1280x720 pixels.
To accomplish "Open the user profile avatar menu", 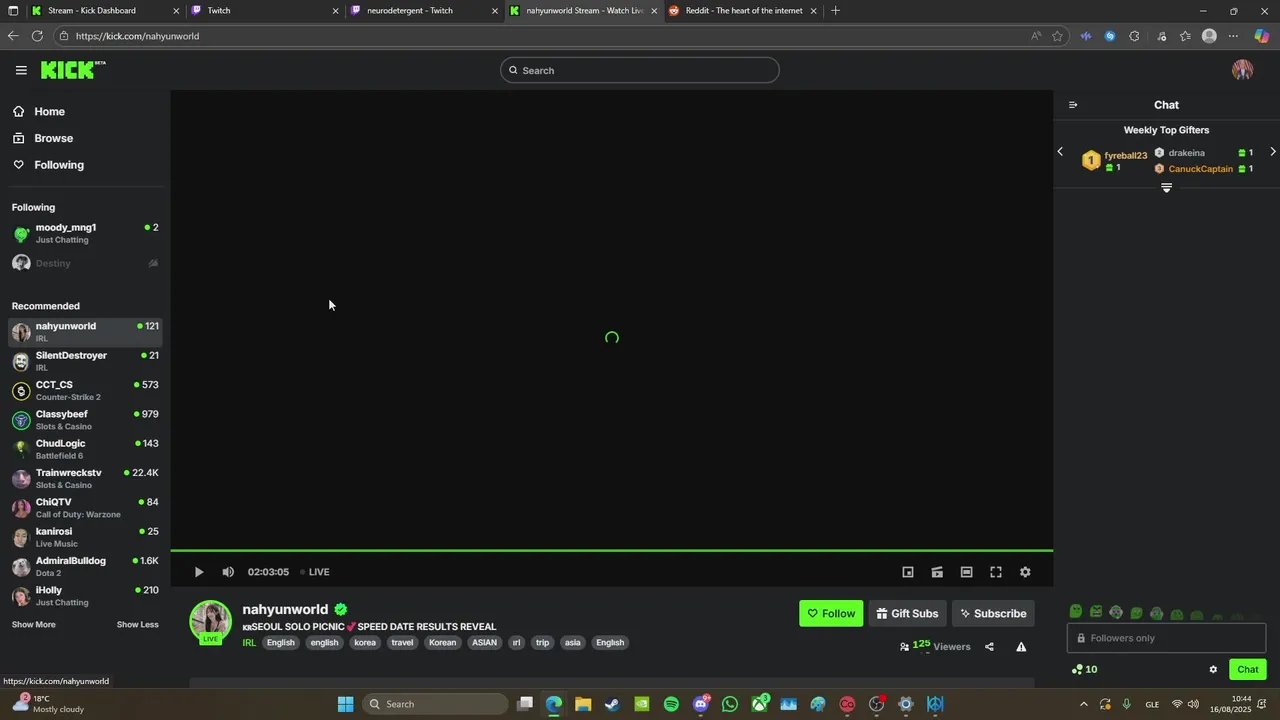I will click(x=1242, y=70).
